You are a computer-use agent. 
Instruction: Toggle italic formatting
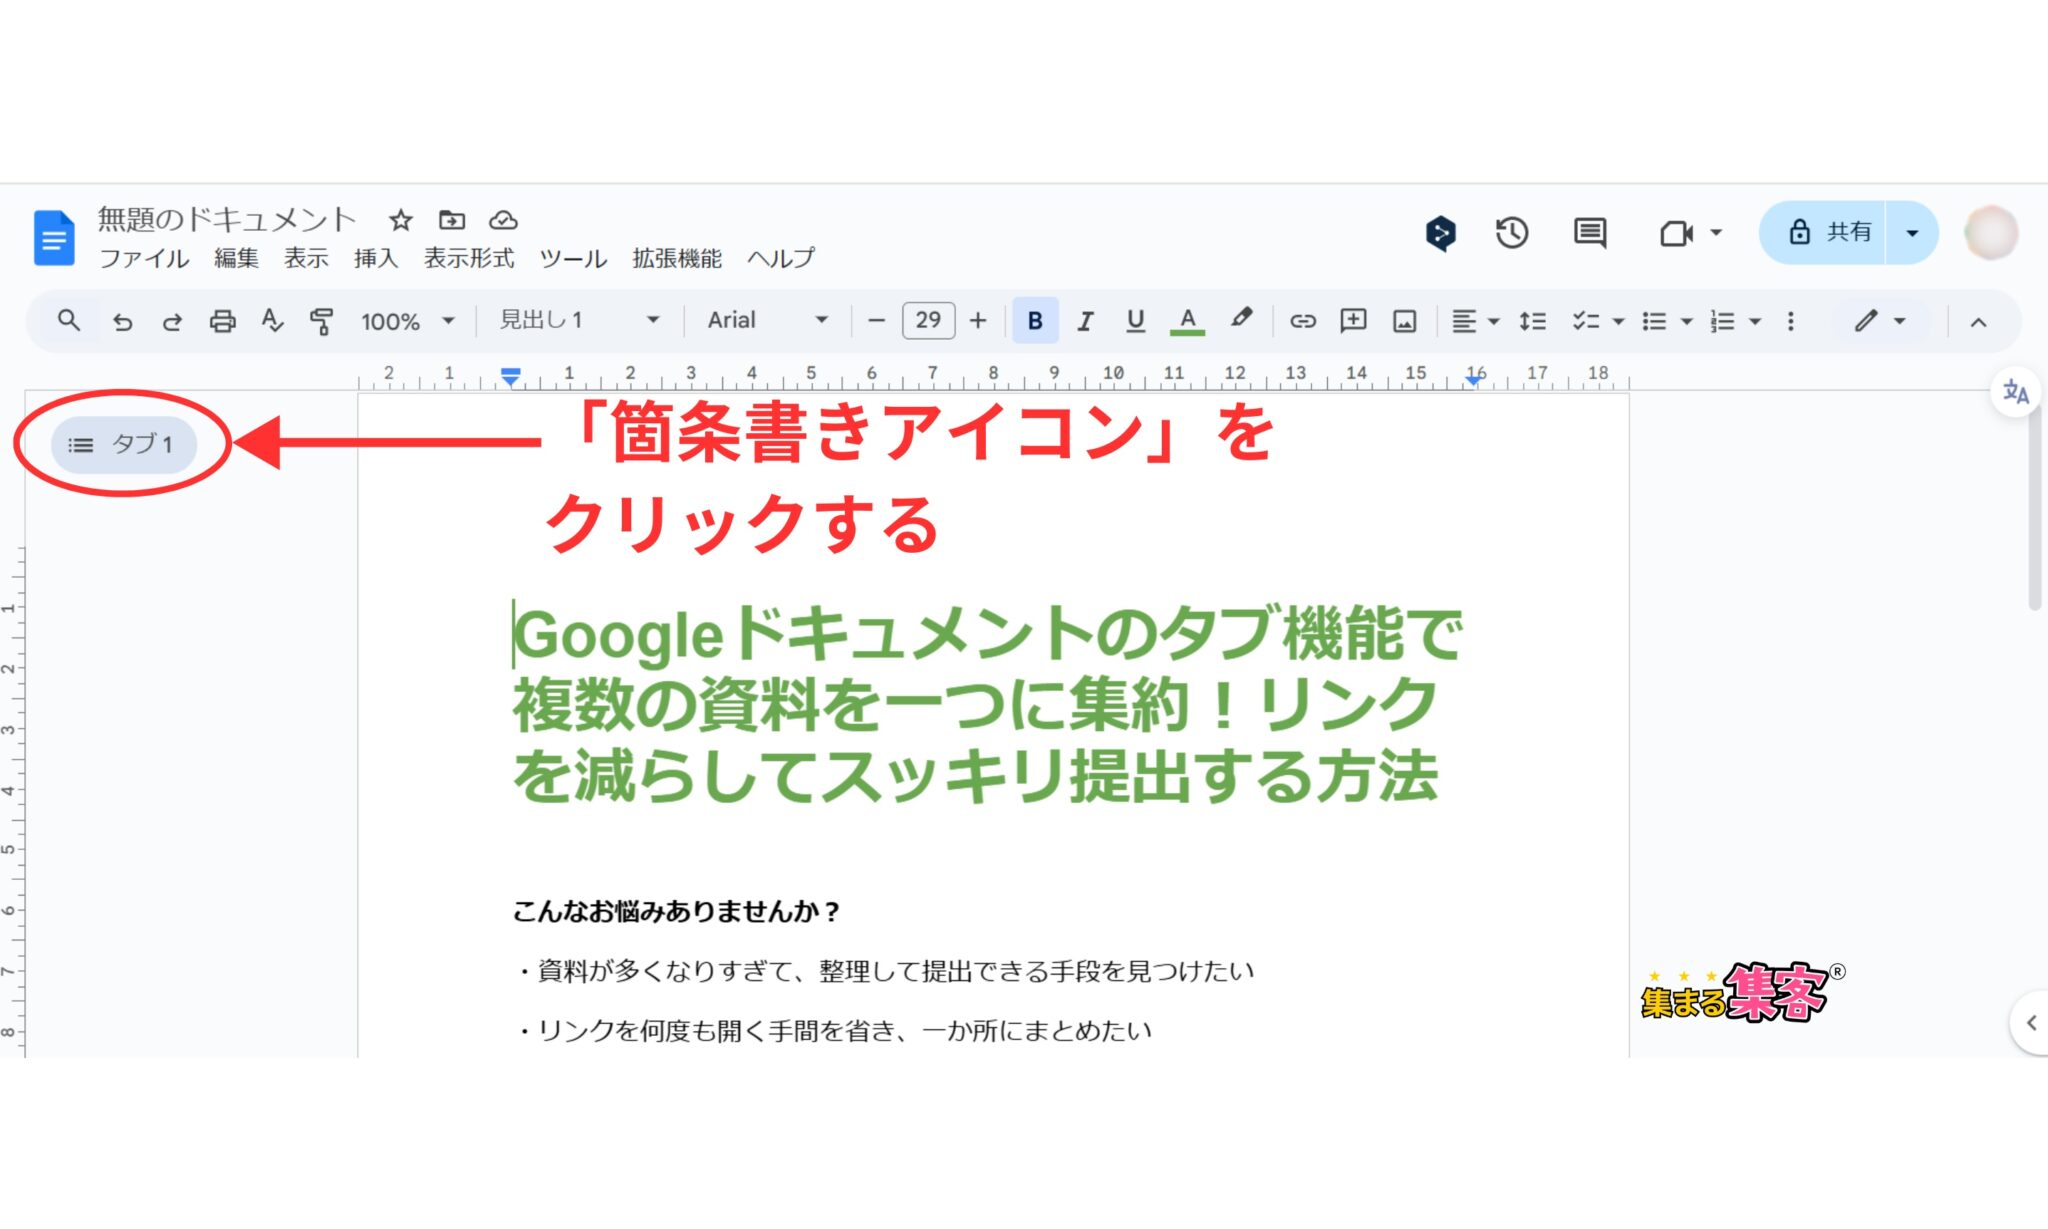tap(1085, 321)
